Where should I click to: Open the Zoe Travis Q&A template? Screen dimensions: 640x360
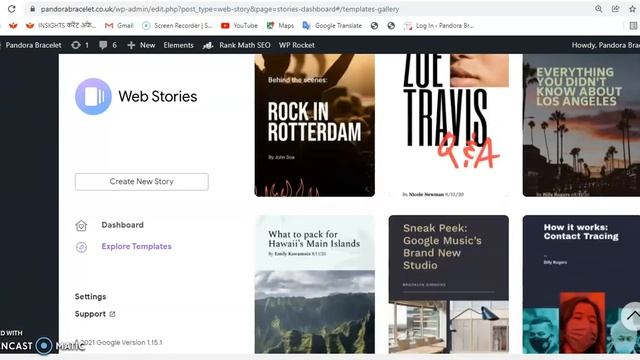coord(449,125)
